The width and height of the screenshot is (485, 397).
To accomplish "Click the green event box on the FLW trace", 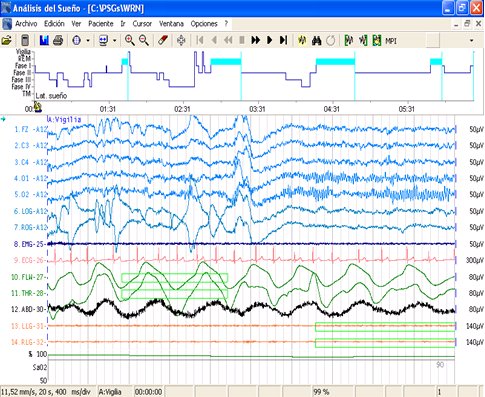I will pos(174,278).
